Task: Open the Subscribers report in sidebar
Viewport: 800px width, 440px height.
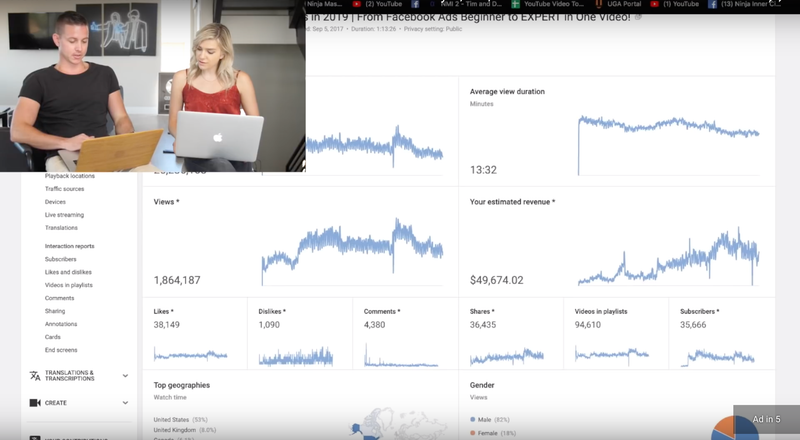Action: (60, 259)
